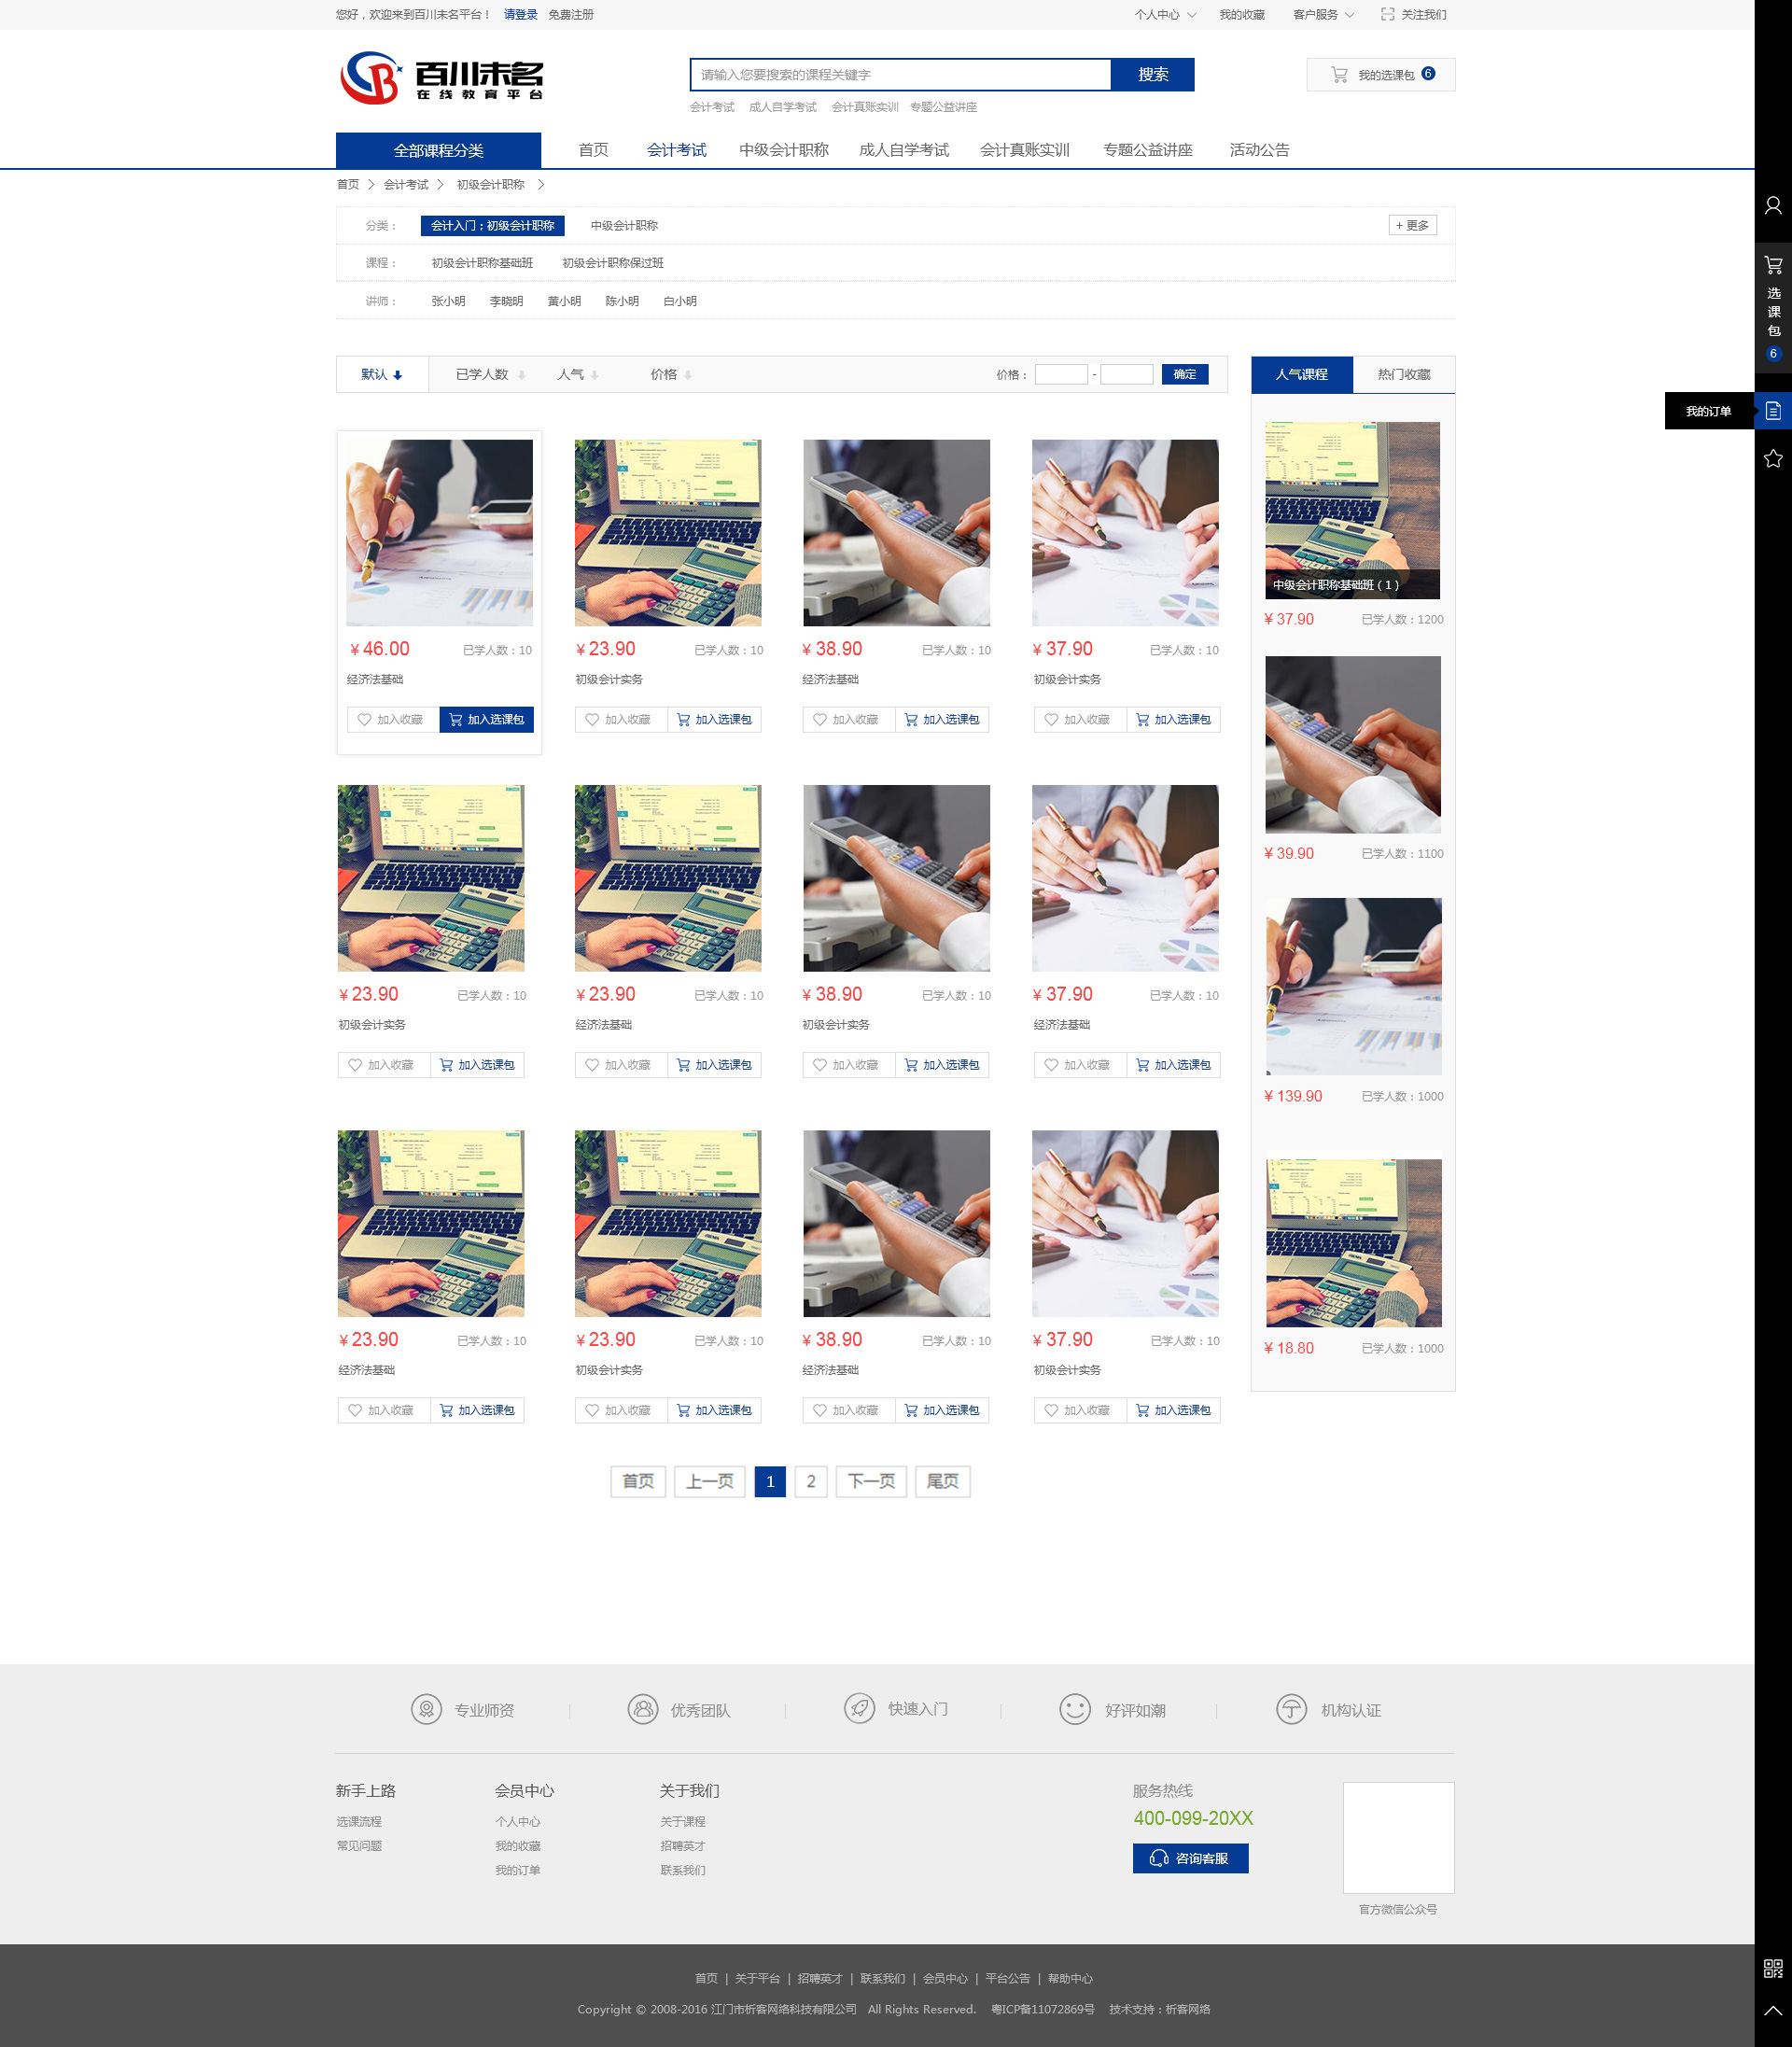This screenshot has height=2047, width=1792.
Task: Open the shopping cart icon in right sidebar
Action: point(1772,265)
